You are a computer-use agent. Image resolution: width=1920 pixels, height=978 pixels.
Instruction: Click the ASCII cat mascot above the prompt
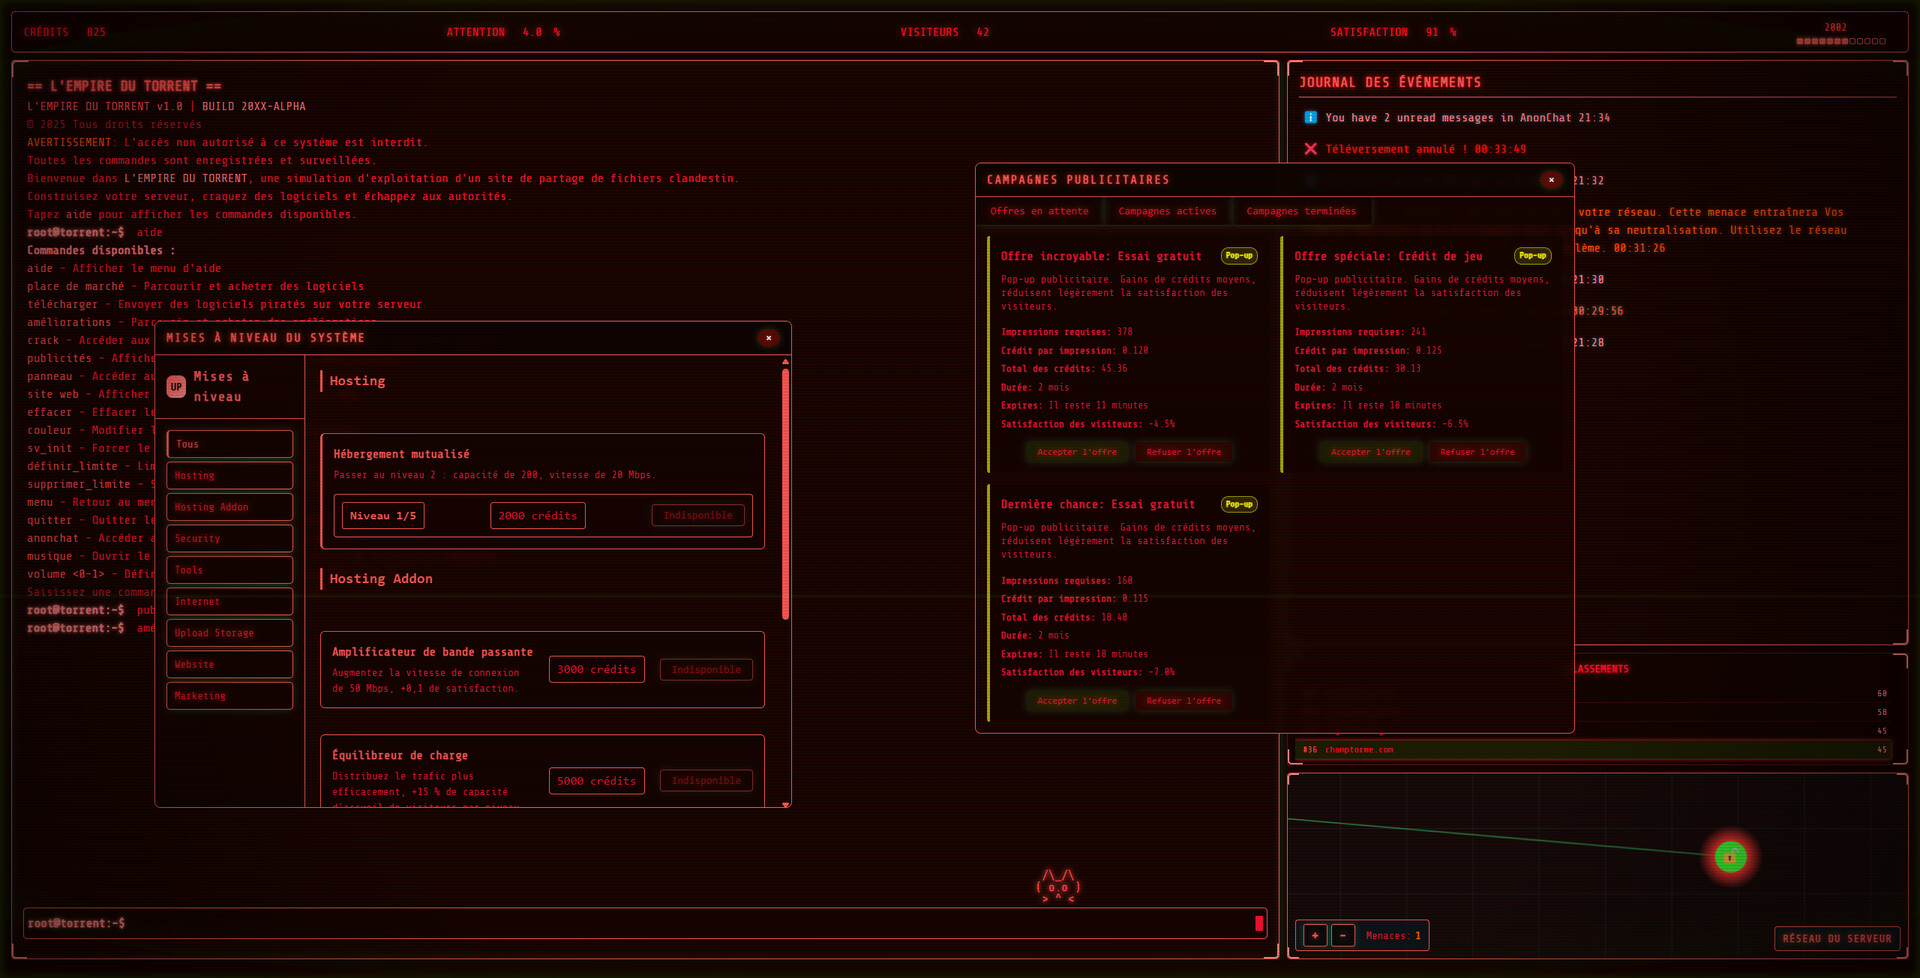[1058, 886]
